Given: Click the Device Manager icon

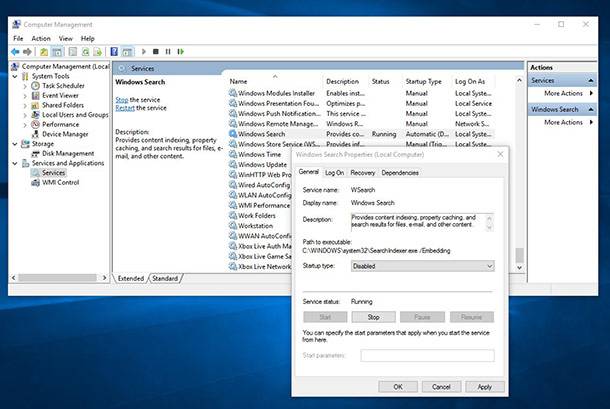Looking at the screenshot, I should click(35, 134).
